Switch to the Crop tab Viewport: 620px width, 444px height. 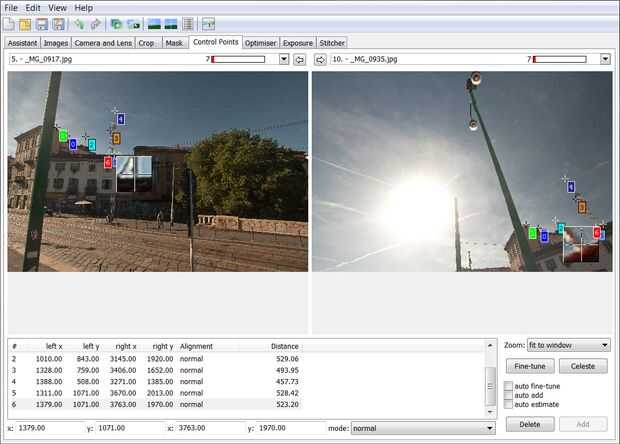149,43
